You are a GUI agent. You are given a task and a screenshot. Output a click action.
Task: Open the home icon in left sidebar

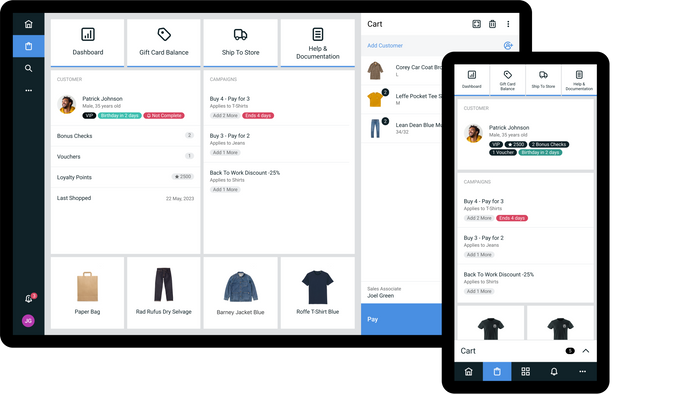pos(29,24)
